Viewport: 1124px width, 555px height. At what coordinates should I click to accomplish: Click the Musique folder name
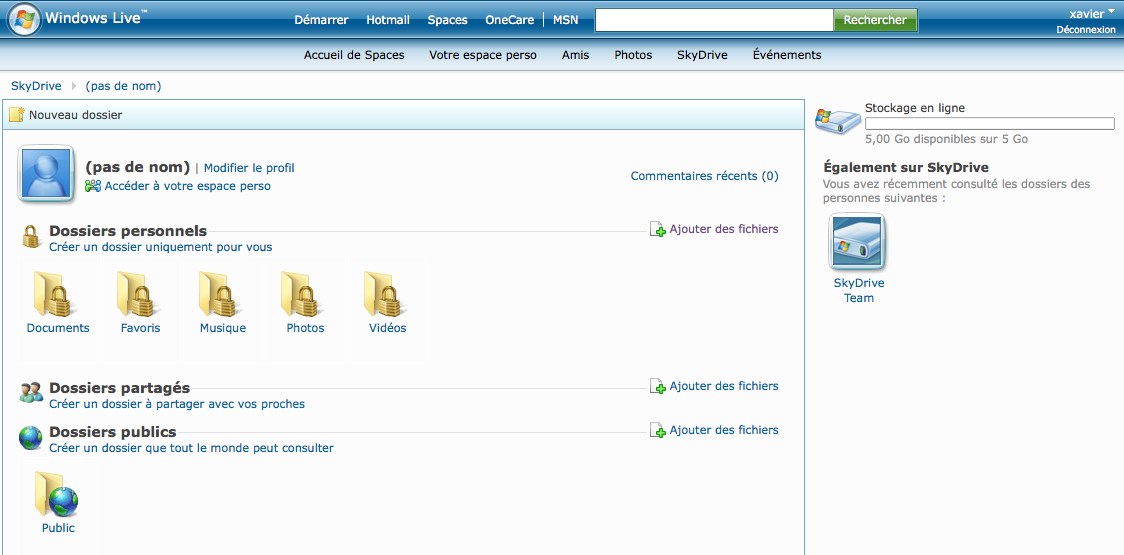click(223, 328)
